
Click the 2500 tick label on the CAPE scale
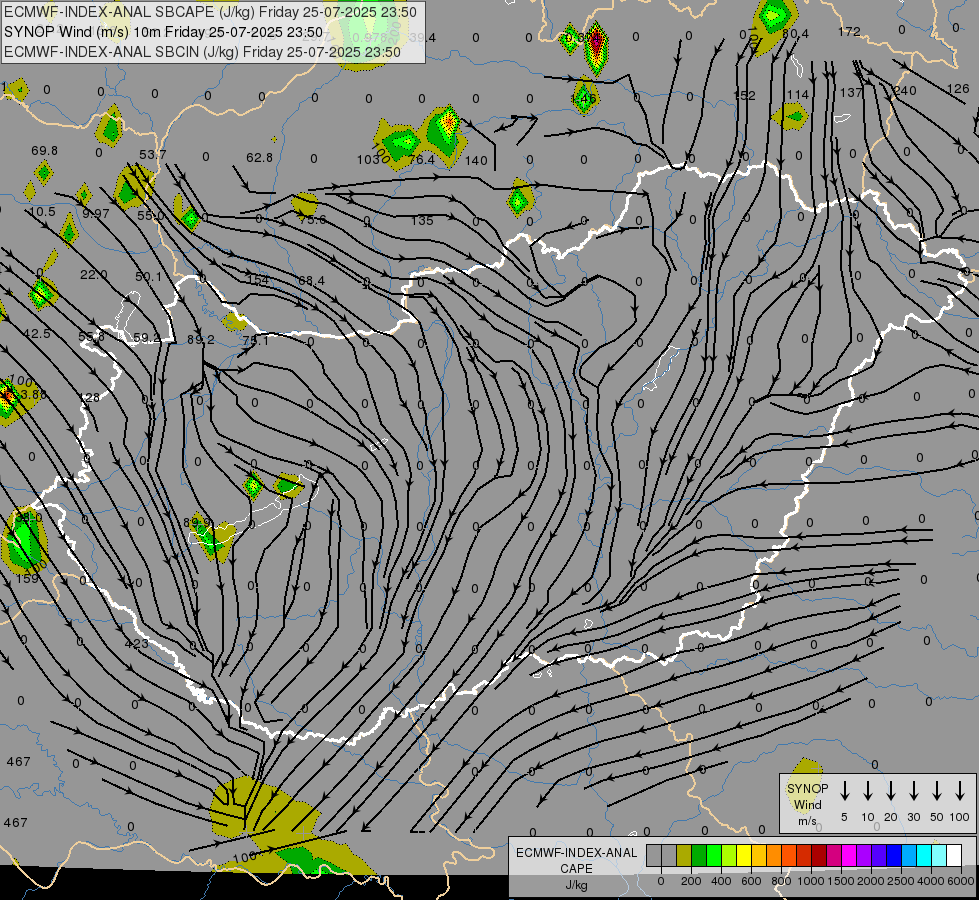pos(900,881)
